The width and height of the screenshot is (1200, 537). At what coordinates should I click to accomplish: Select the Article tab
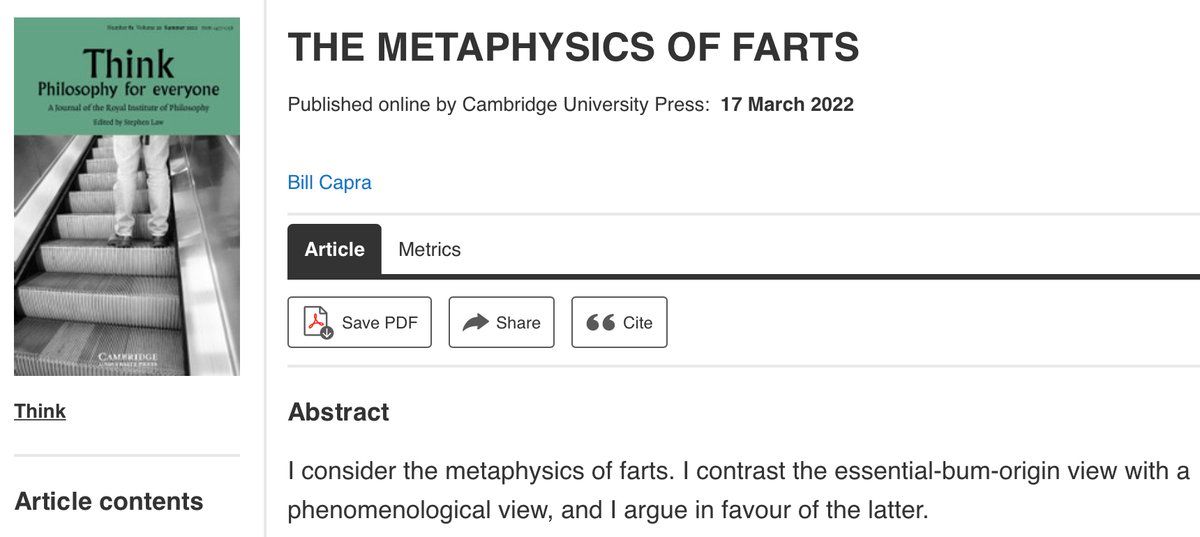(x=334, y=249)
